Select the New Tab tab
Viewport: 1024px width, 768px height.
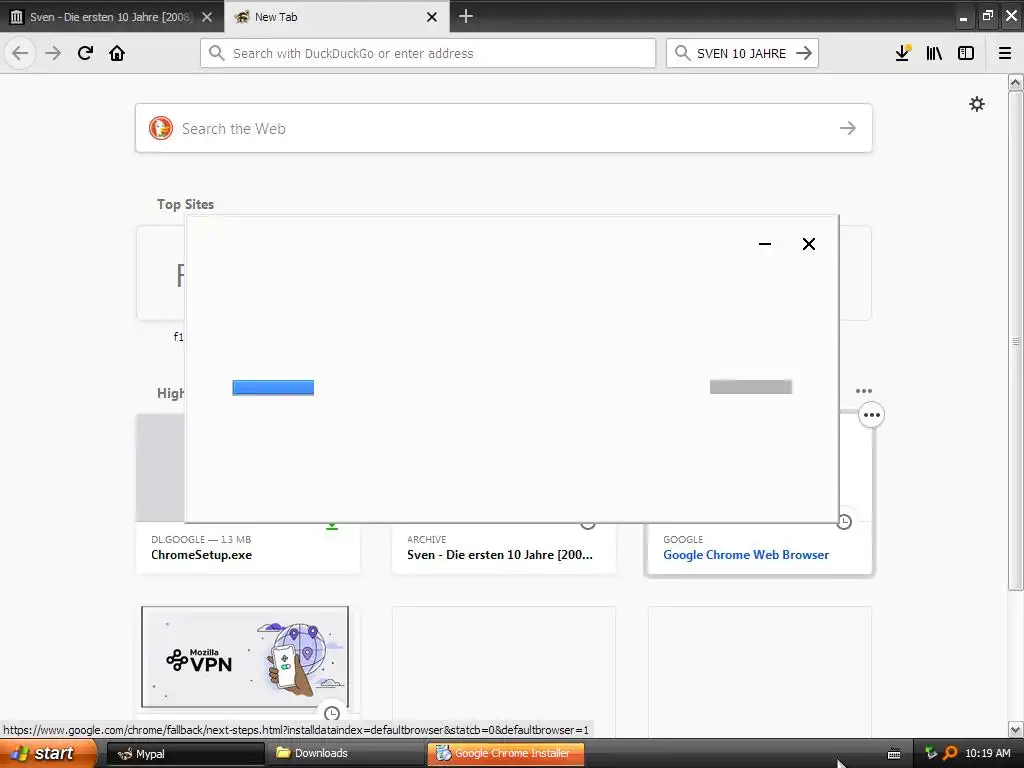tap(337, 16)
